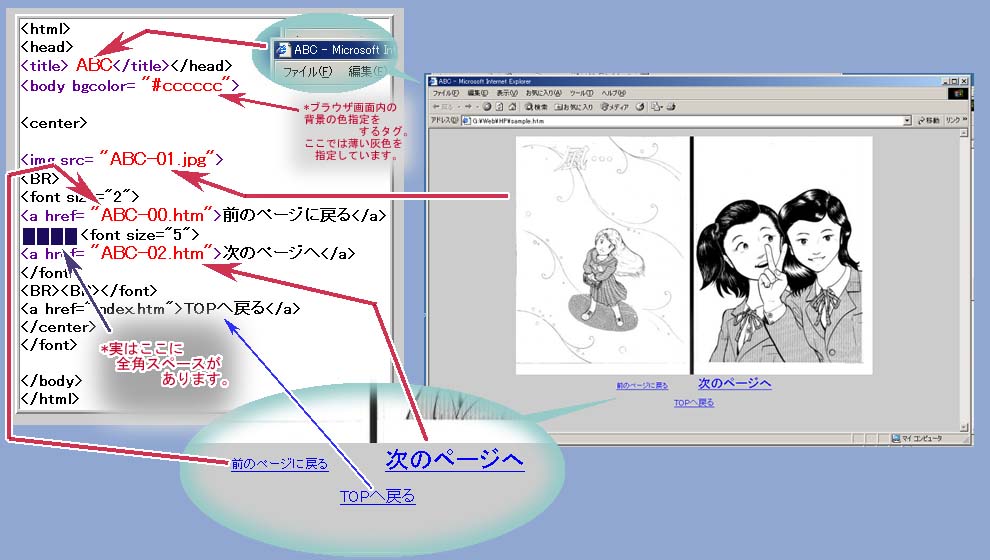Viewport: 990px width, 560px height.
Task: Open the 編集(E) menu in Internet Explorer window
Action: coord(477,93)
